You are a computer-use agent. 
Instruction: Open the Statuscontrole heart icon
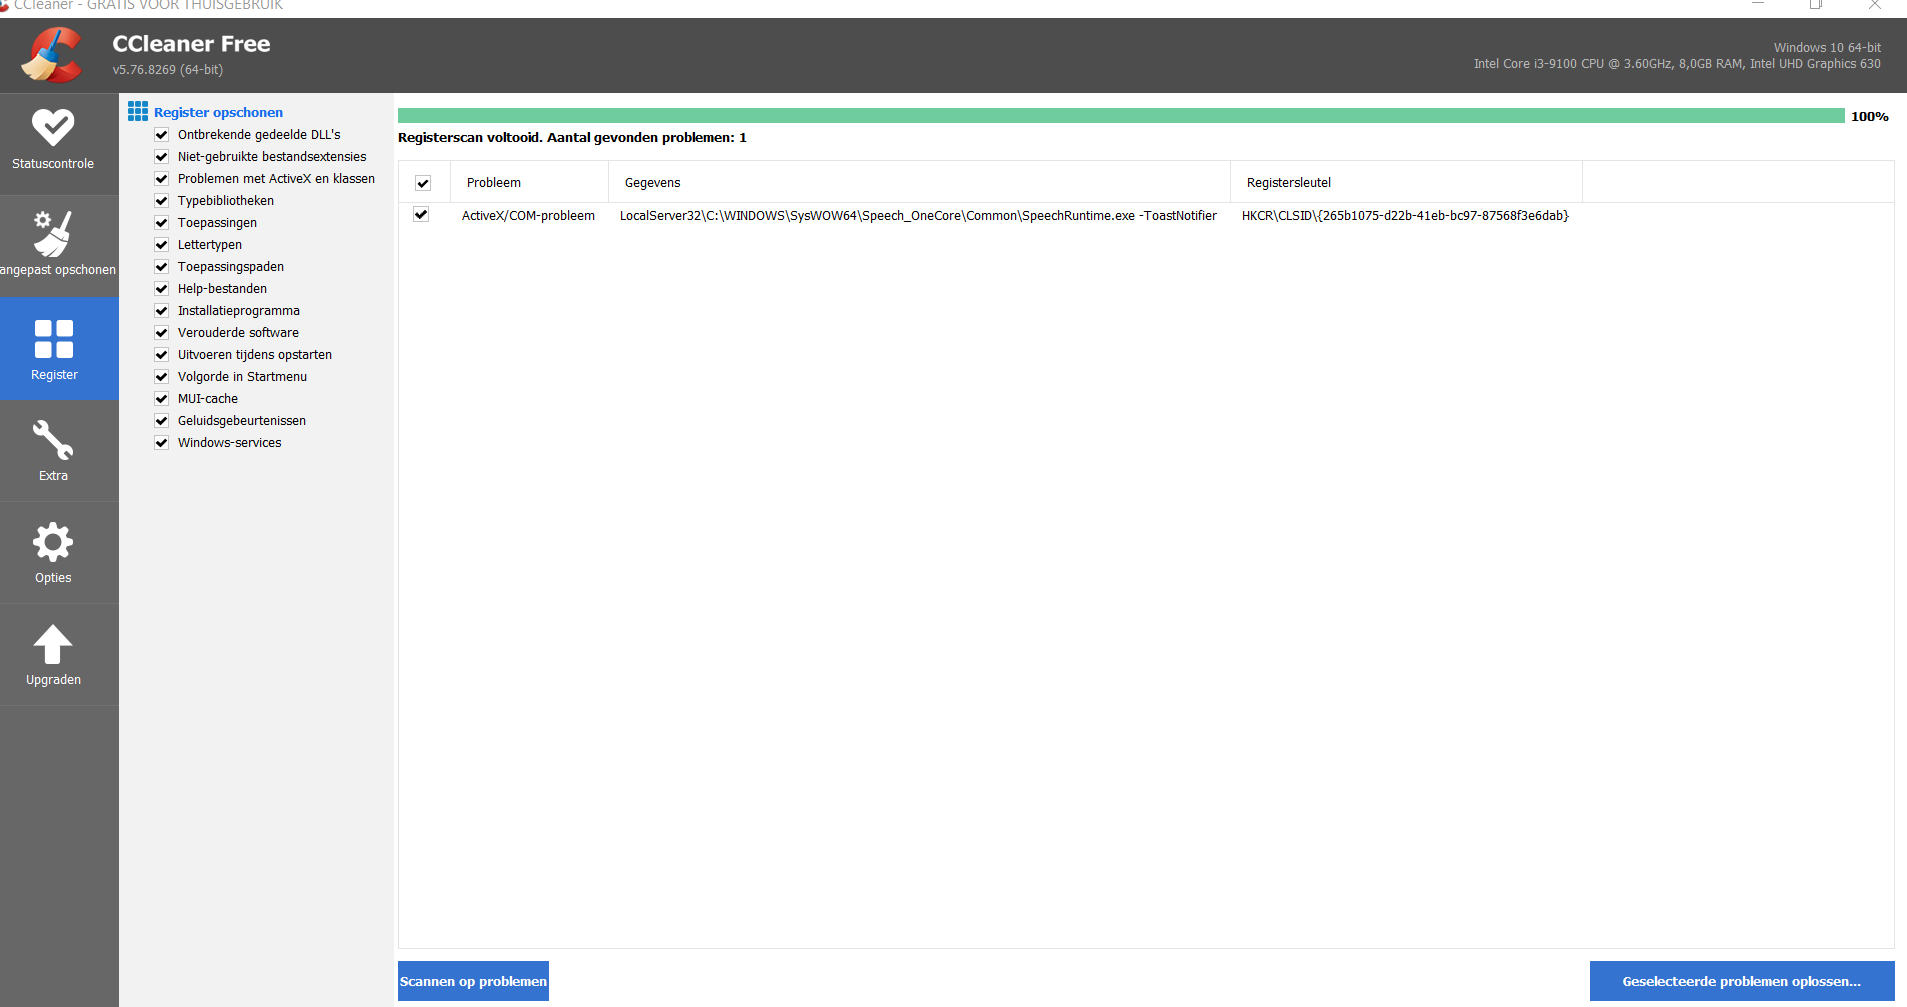(53, 128)
